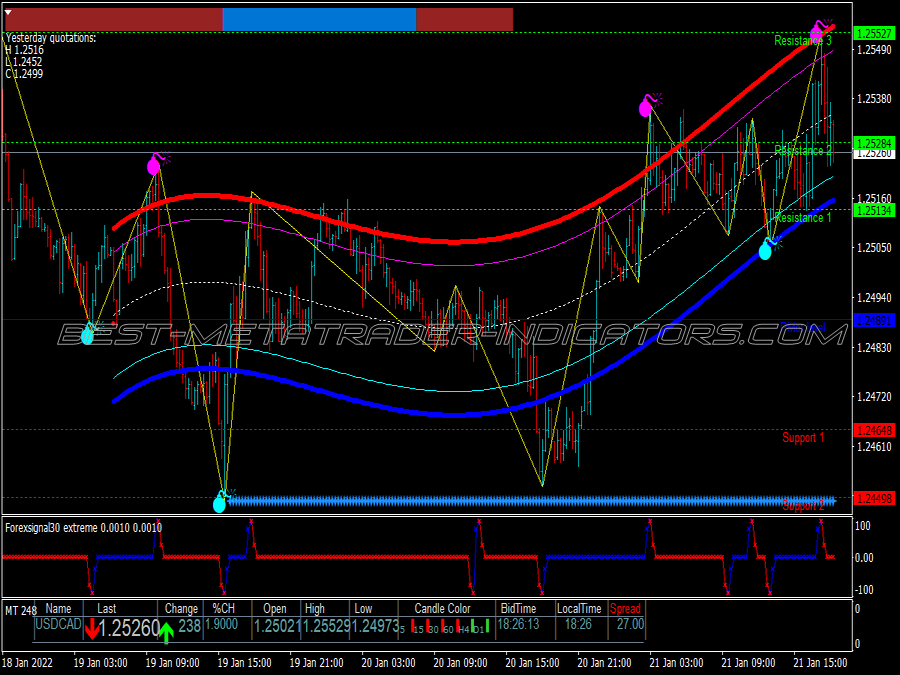
Task: Click the Open value 1.25021
Action: click(277, 626)
